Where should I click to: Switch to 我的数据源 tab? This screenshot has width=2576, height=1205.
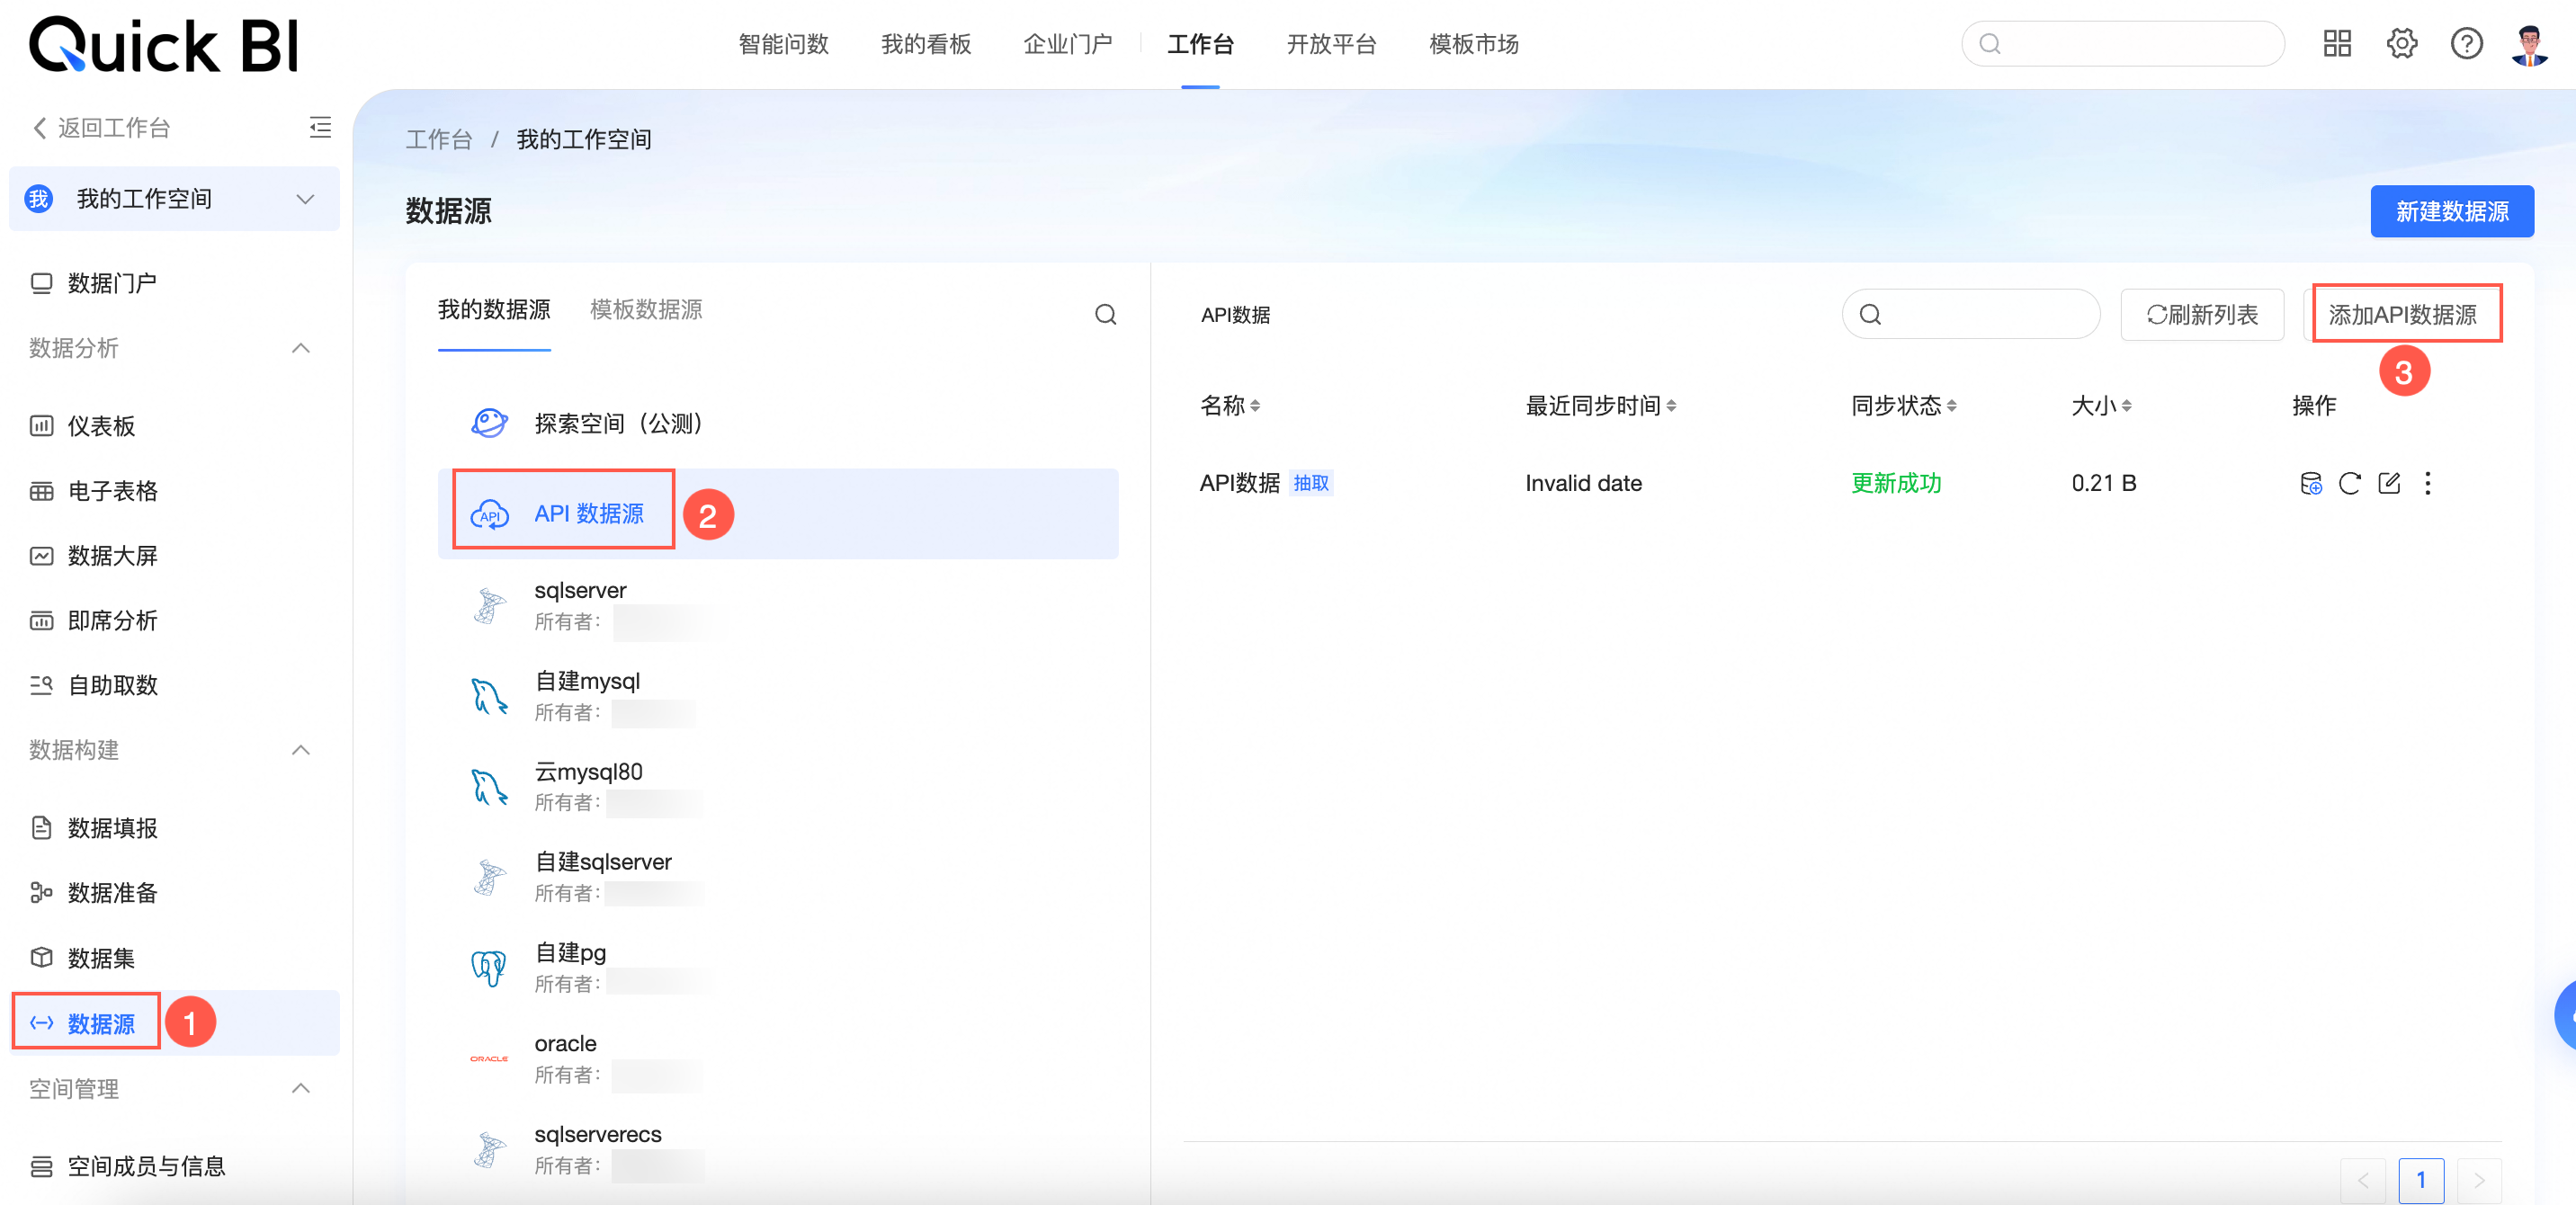(494, 310)
